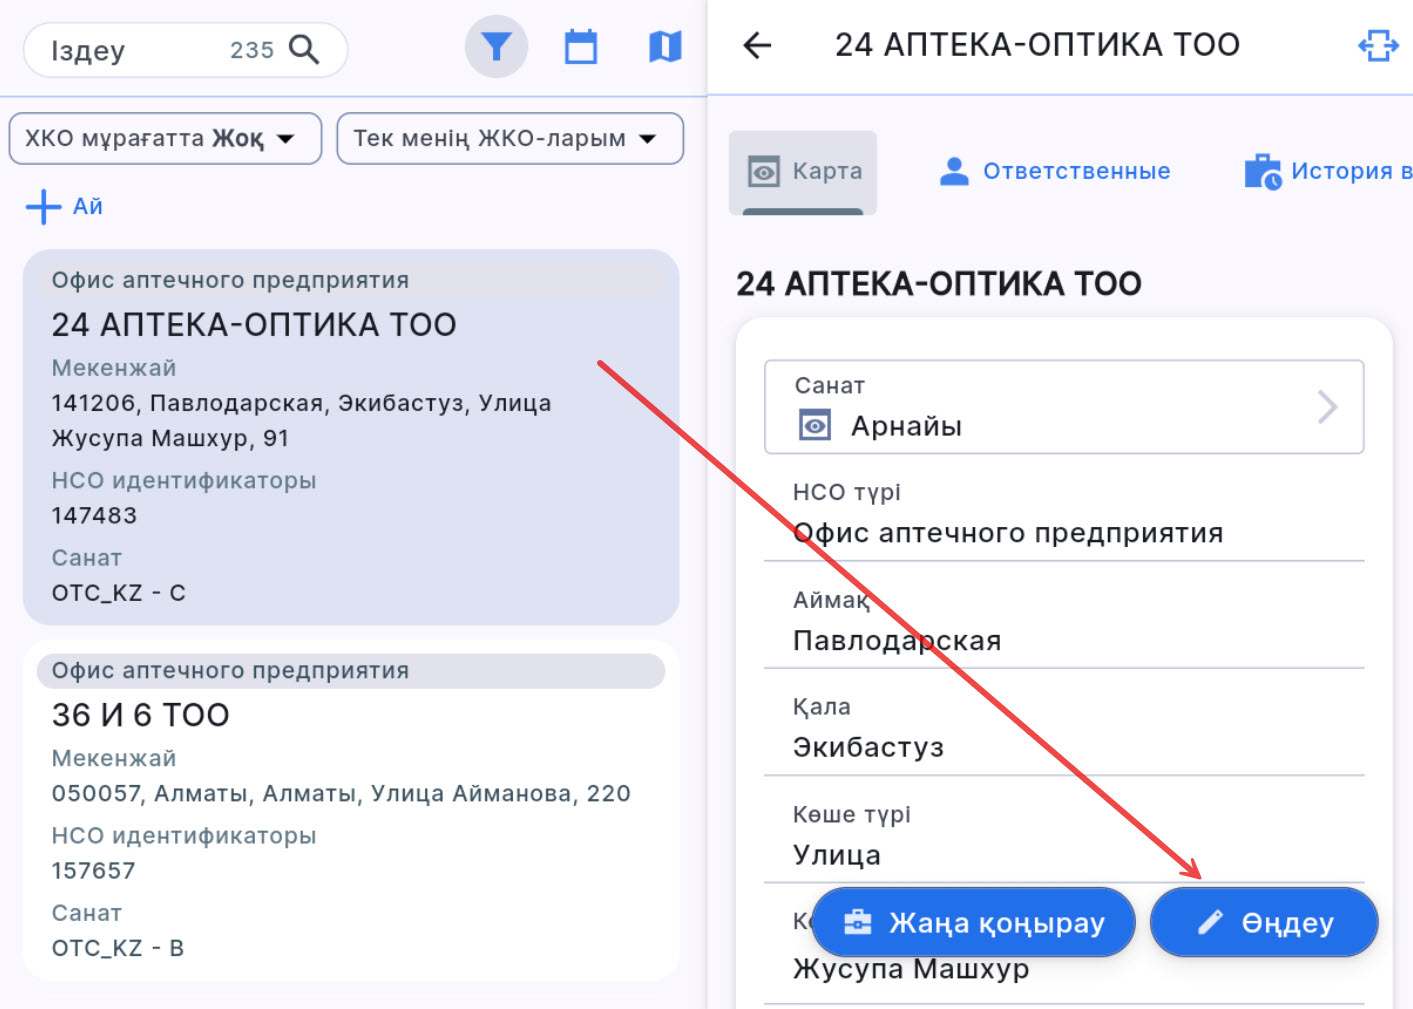Open the calendar view icon
This screenshot has height=1009, width=1413.
tap(580, 47)
